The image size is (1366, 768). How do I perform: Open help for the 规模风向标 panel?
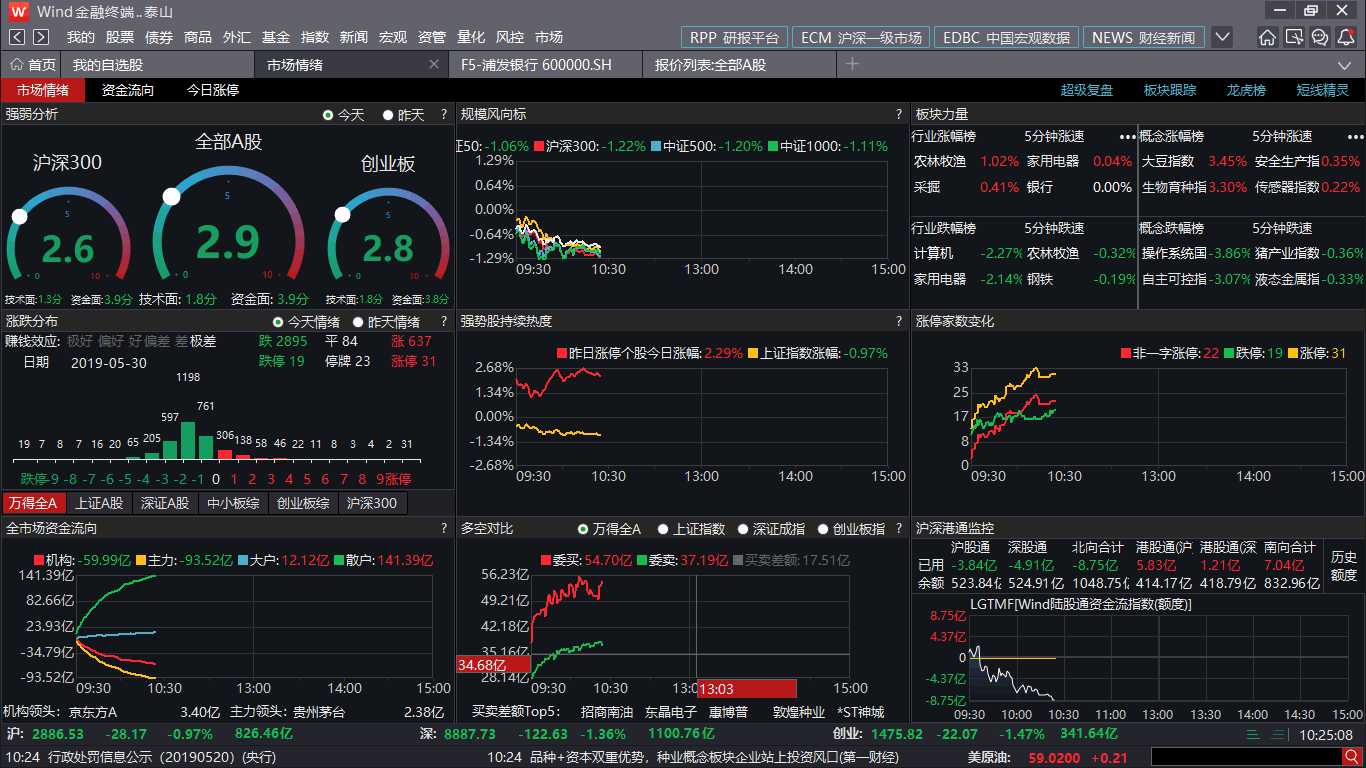[899, 115]
